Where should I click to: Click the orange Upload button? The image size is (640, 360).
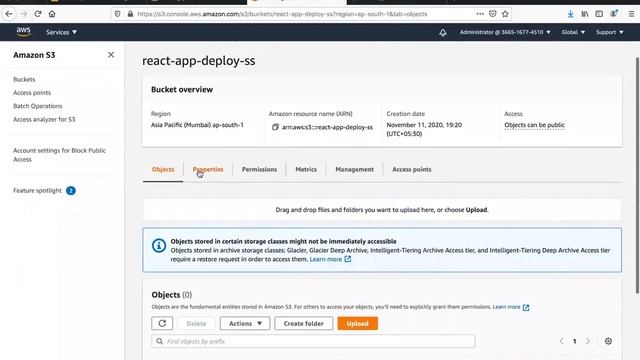tap(358, 323)
